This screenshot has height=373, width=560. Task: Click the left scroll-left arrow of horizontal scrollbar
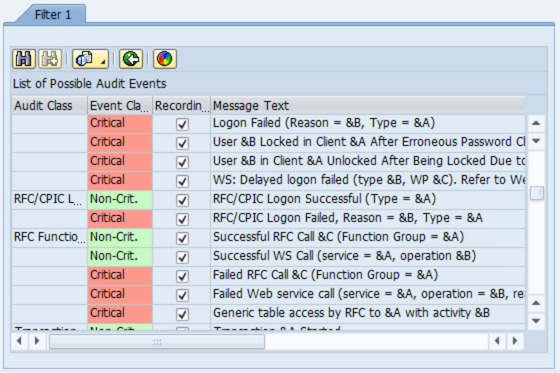coord(19,341)
